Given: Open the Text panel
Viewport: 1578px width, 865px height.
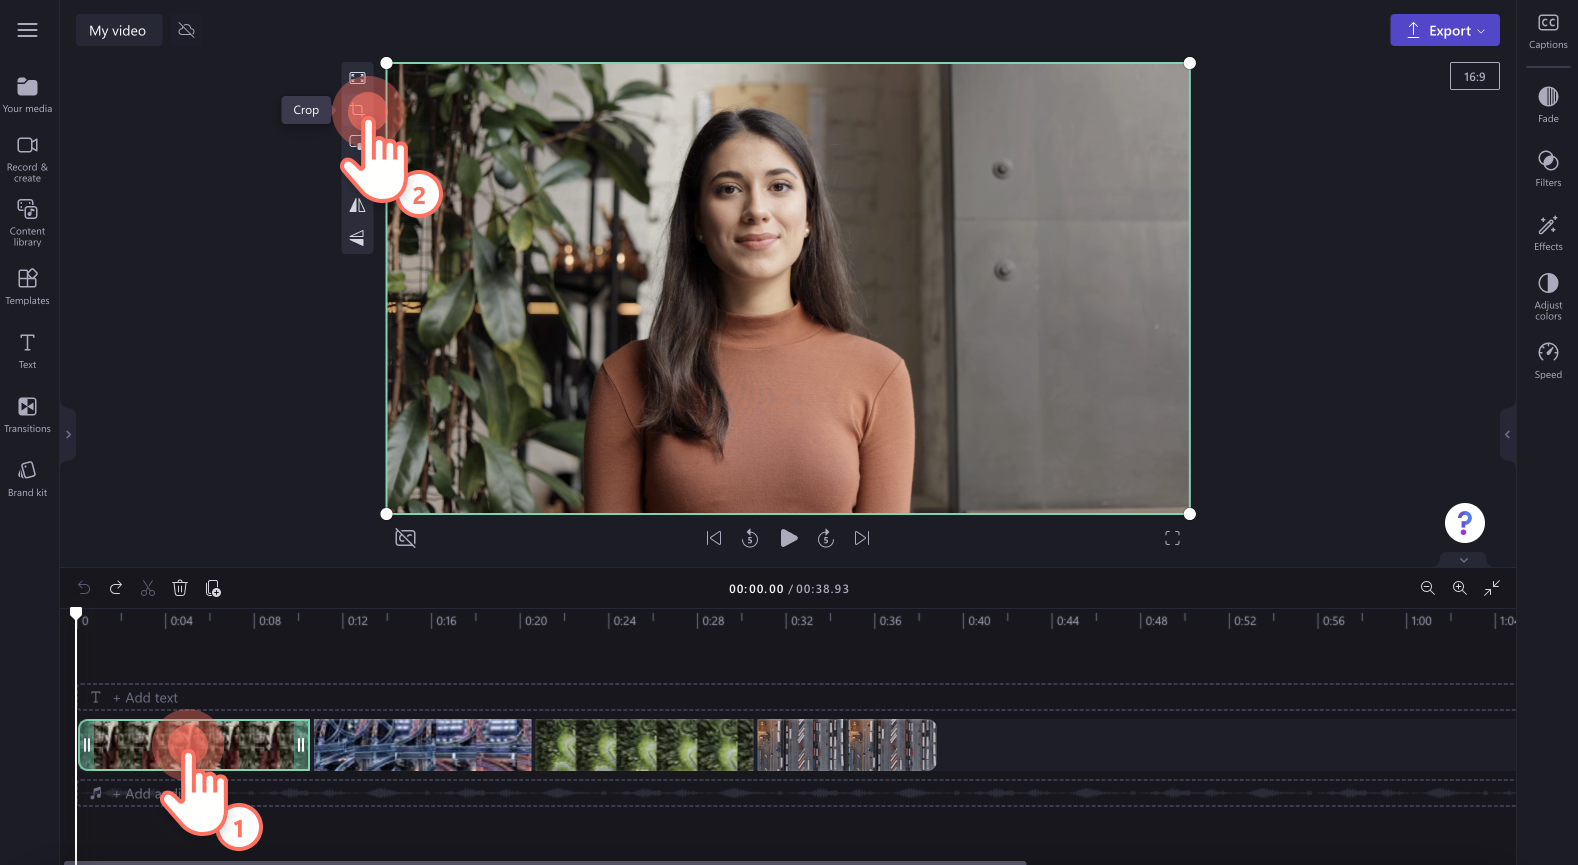Looking at the screenshot, I should coord(27,351).
